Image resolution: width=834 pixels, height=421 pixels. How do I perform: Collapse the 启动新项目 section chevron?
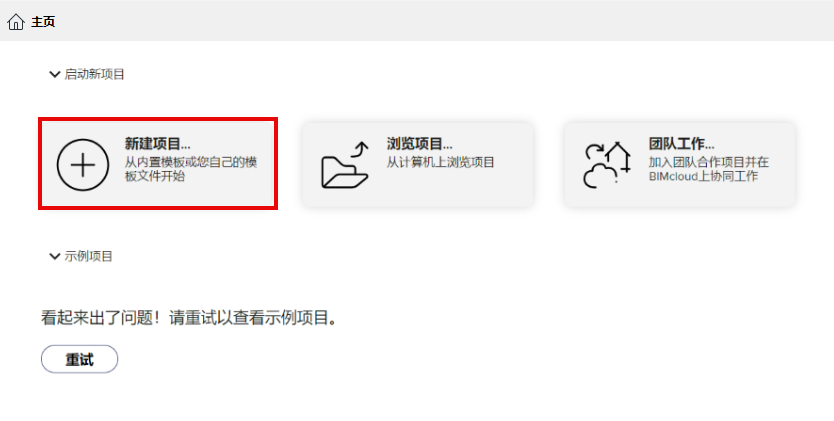pyautogui.click(x=54, y=74)
